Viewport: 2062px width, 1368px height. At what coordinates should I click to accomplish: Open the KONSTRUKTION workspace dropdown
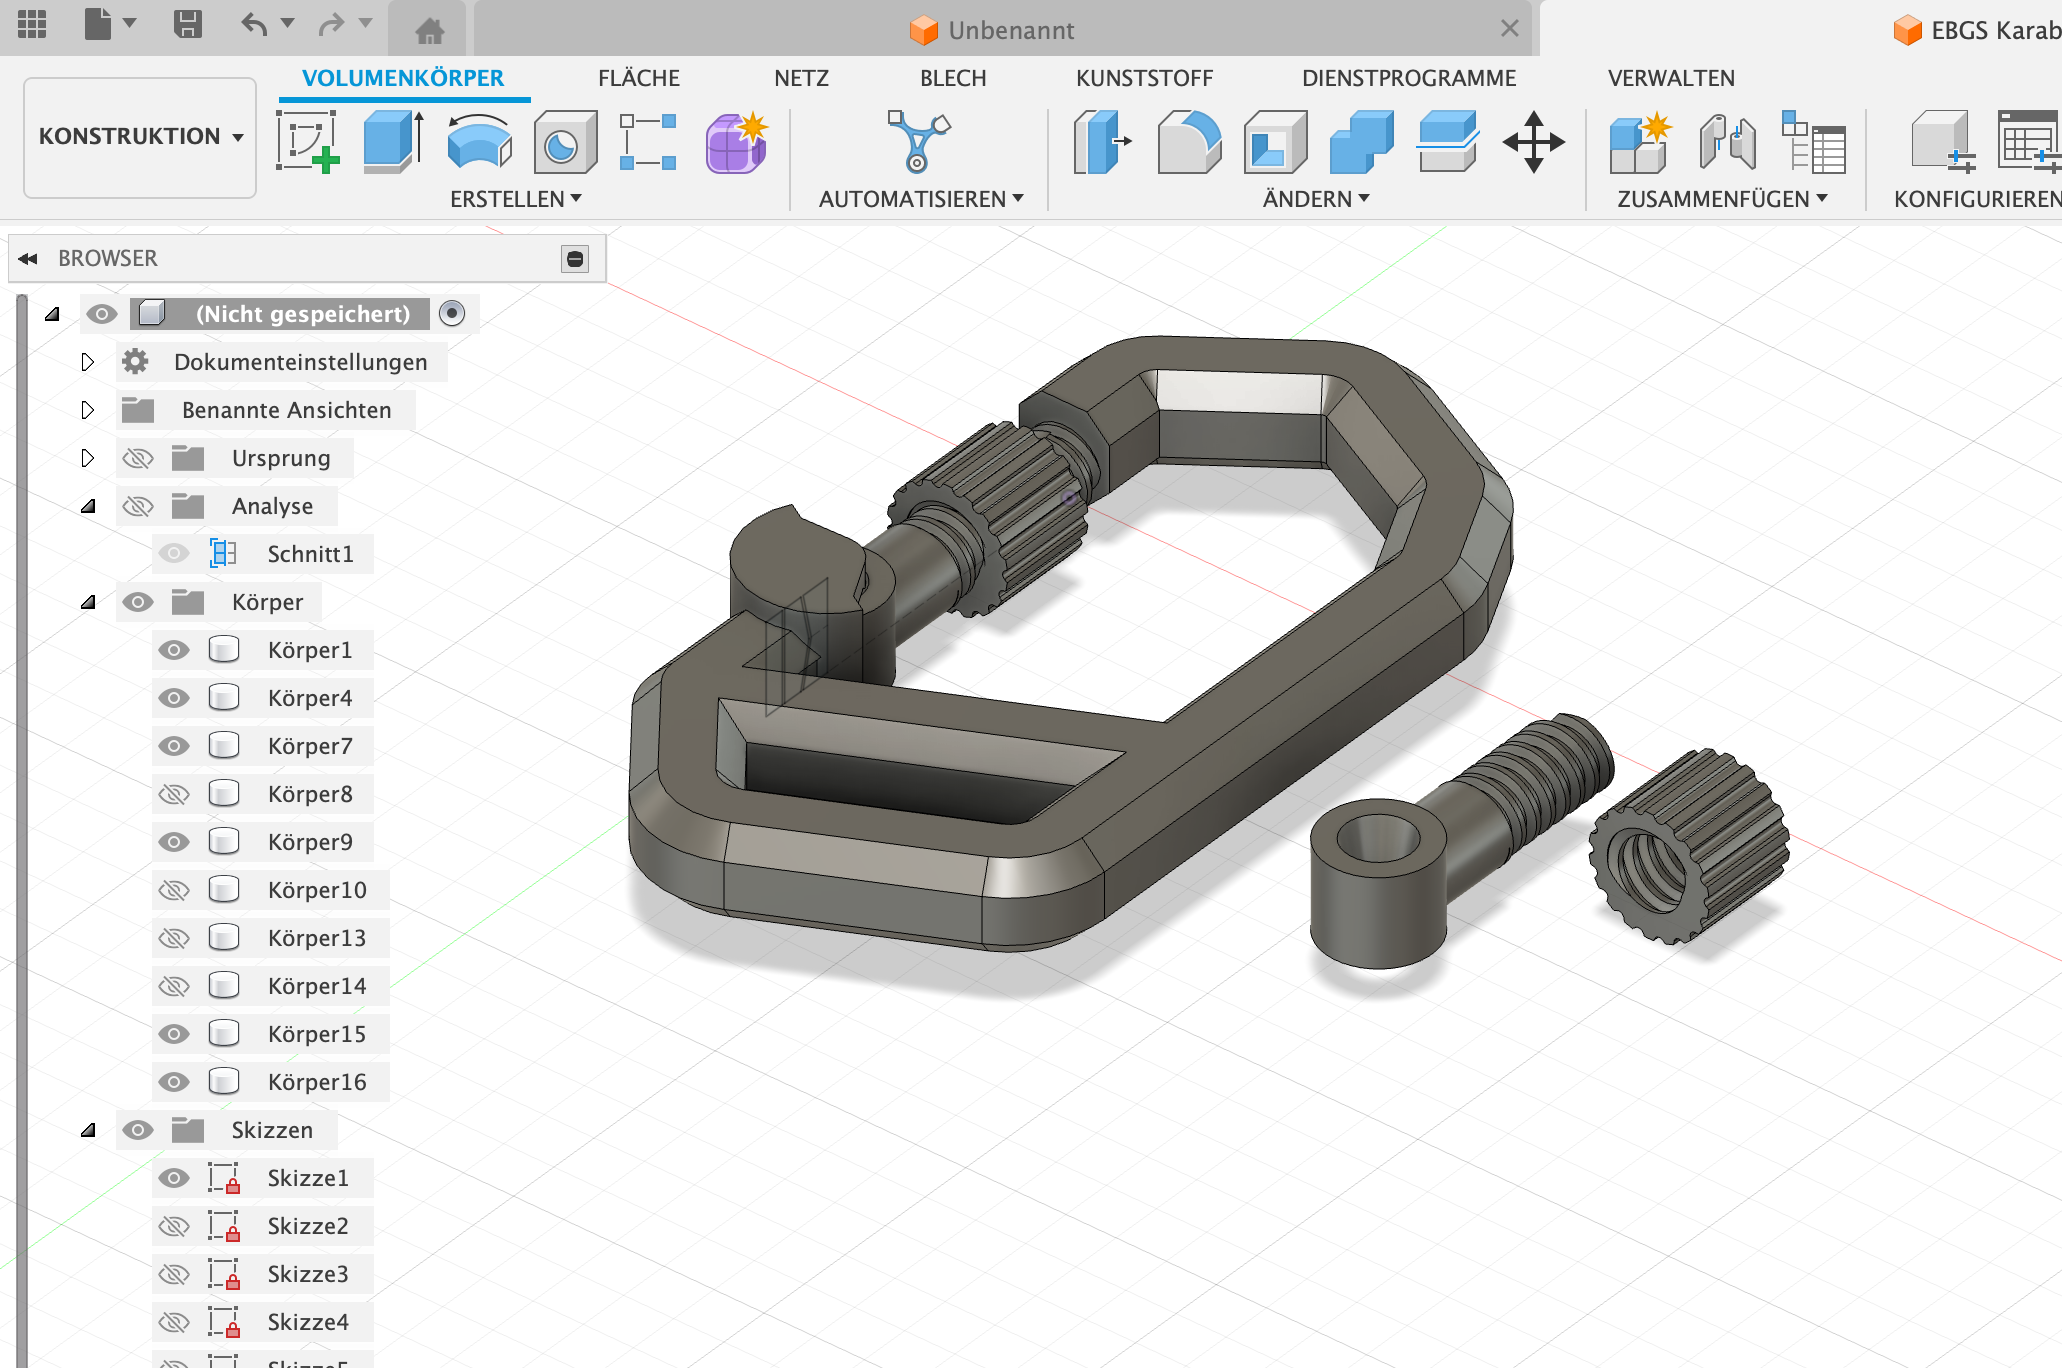tap(140, 137)
